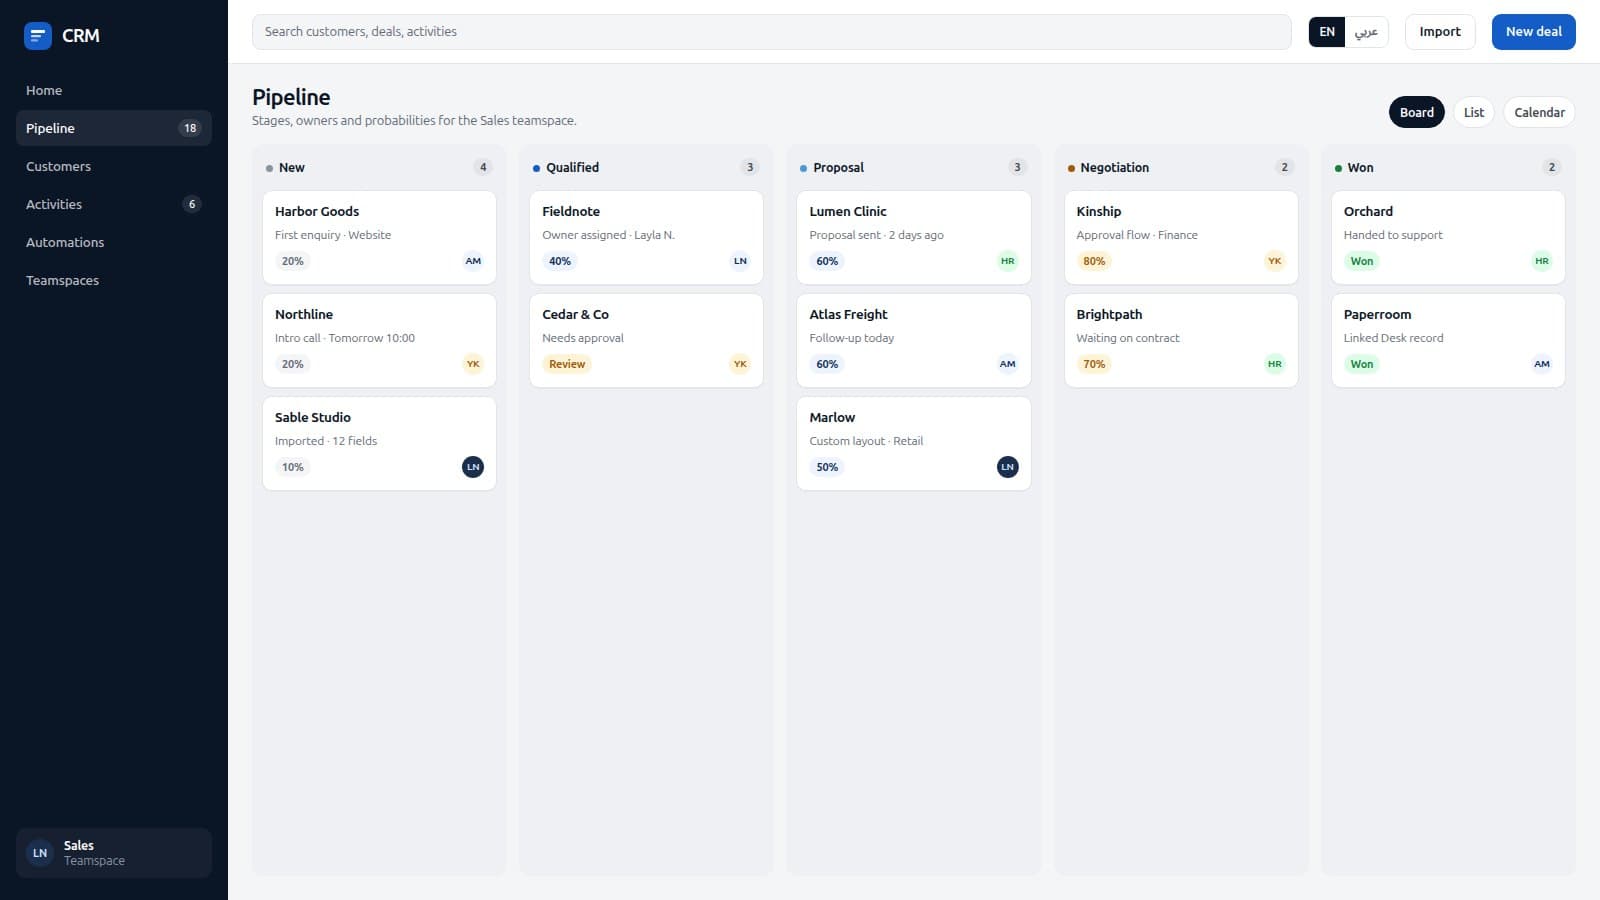Open the Sales teamspace switcher
Screen dimensions: 1600x900
tap(114, 853)
